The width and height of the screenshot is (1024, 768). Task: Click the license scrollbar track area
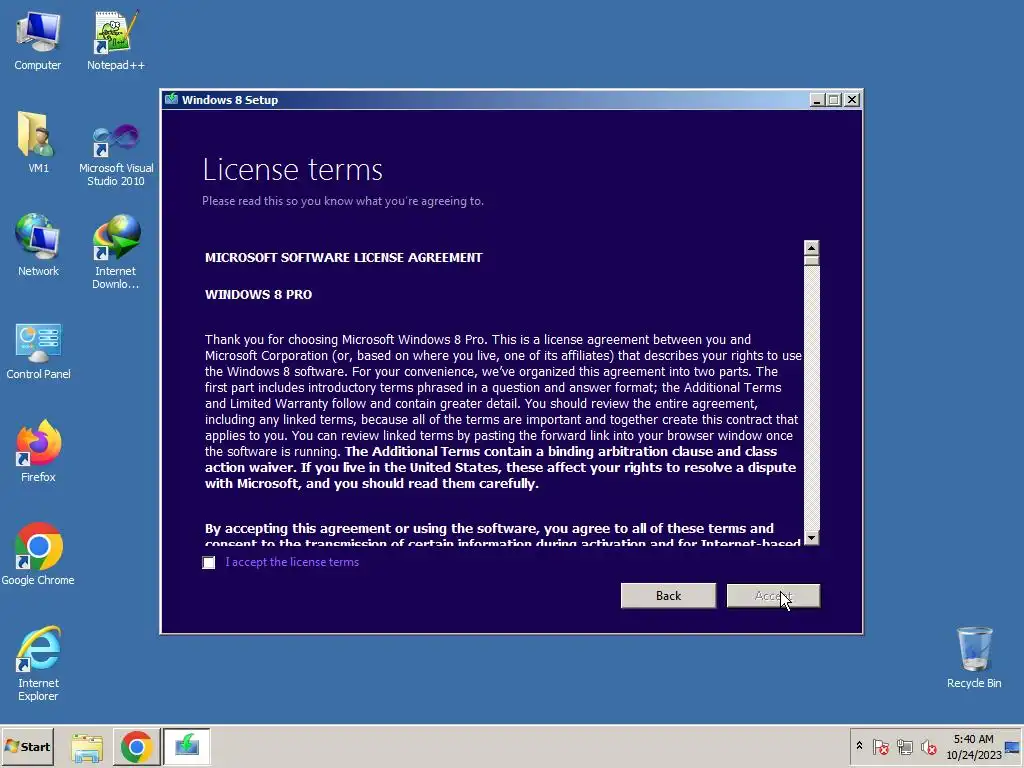[811, 398]
